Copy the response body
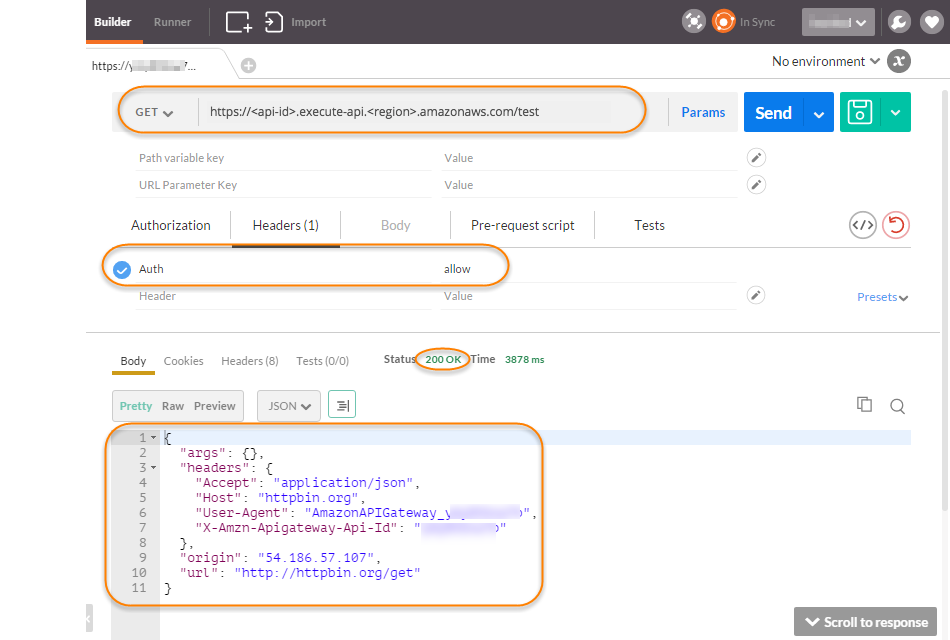Image resolution: width=950 pixels, height=640 pixels. pos(864,404)
